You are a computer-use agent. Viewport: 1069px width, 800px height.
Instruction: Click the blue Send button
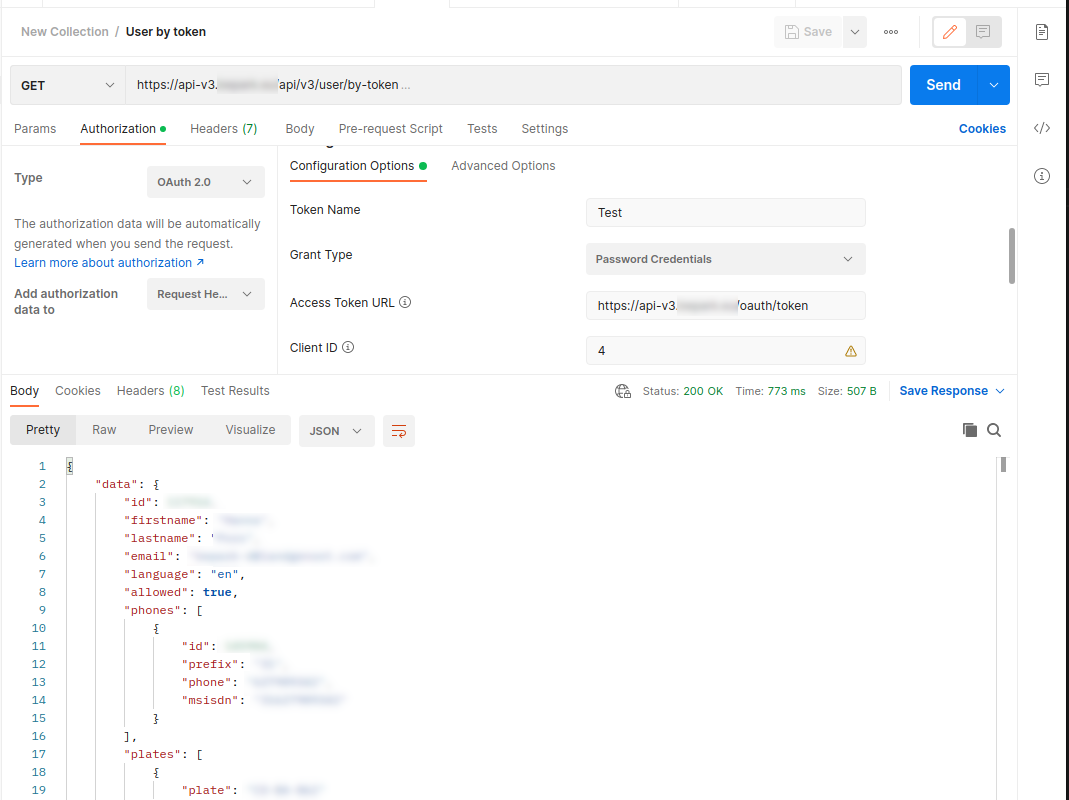point(943,85)
